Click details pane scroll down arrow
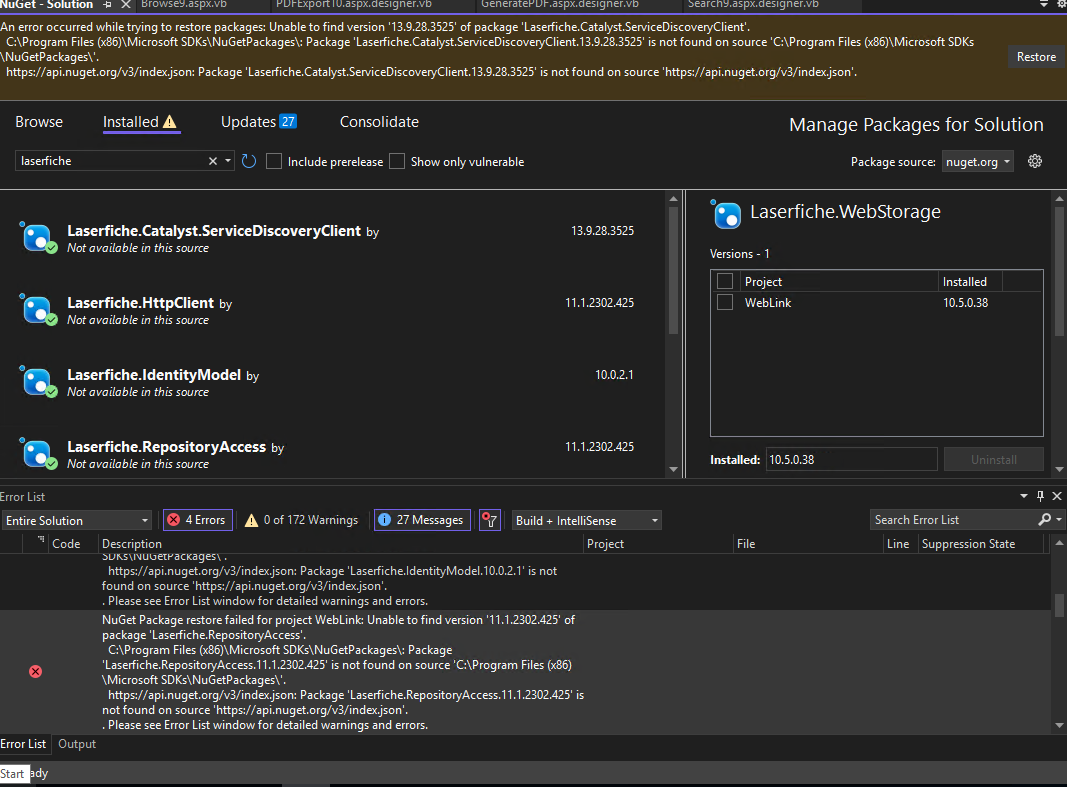 pos(1060,469)
